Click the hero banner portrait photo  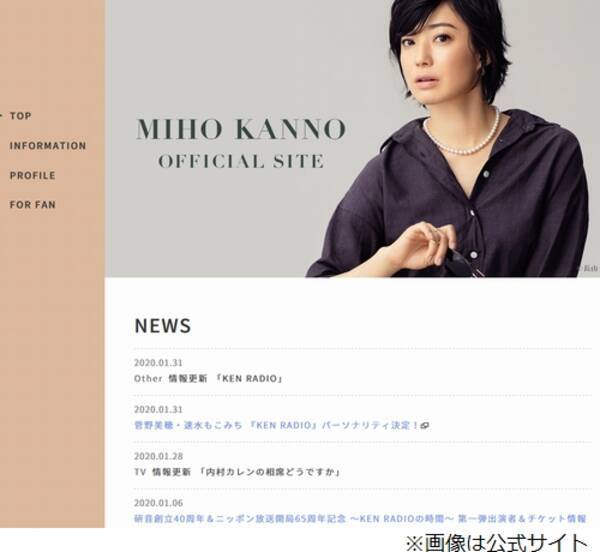(x=450, y=138)
